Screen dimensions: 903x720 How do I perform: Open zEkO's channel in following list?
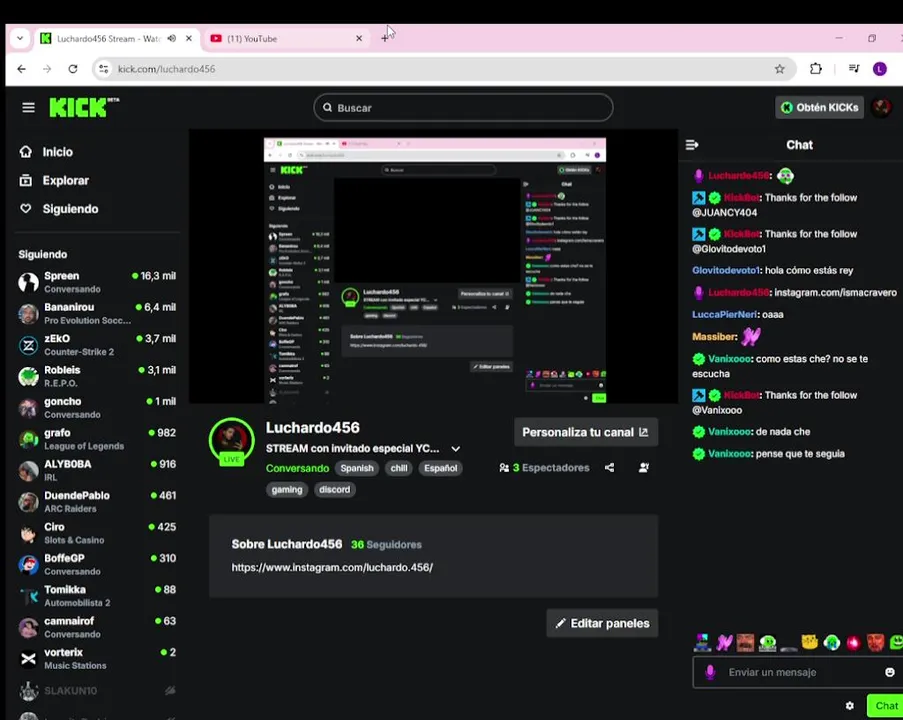pos(97,345)
